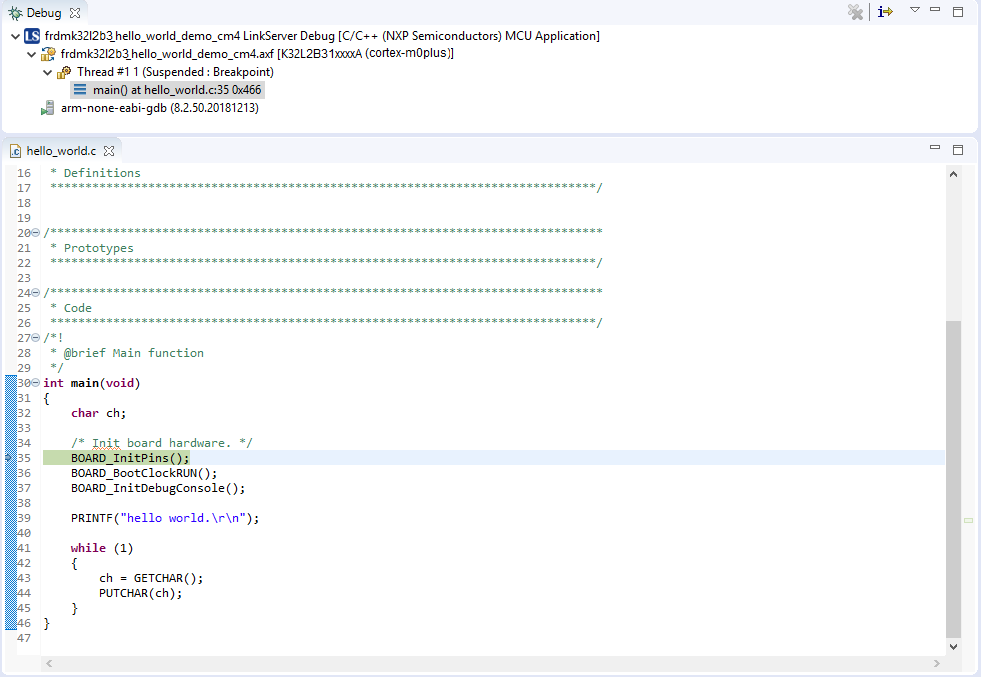Select the hello_world.c editor tab

coord(61,151)
